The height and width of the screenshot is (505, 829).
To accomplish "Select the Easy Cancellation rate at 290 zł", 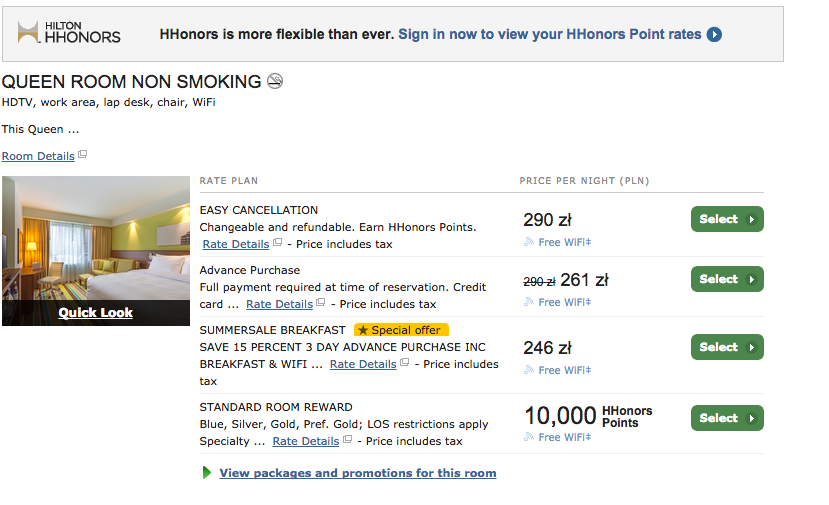I will (727, 219).
